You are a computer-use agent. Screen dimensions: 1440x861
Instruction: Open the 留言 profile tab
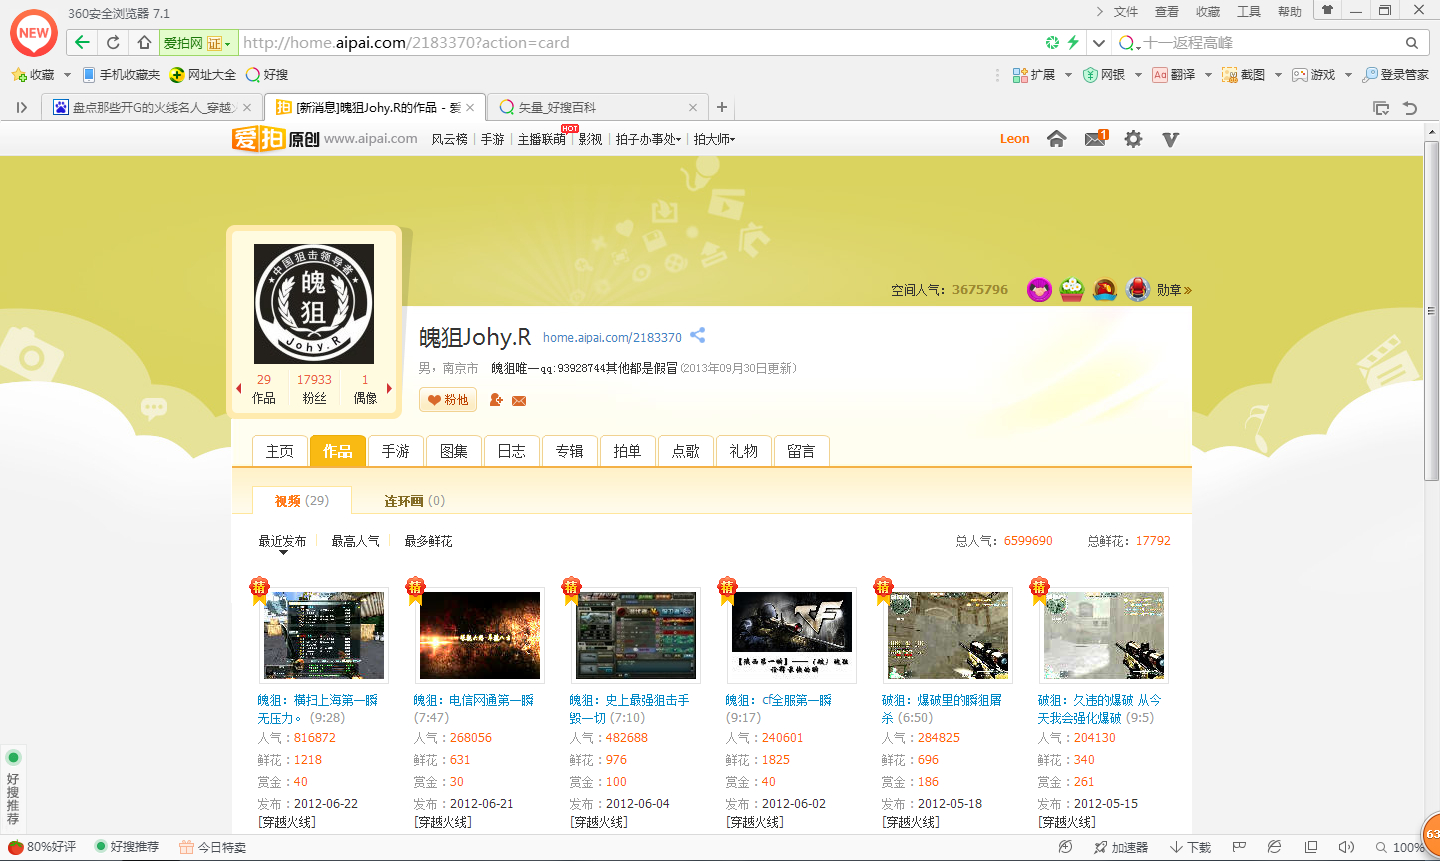pos(801,451)
